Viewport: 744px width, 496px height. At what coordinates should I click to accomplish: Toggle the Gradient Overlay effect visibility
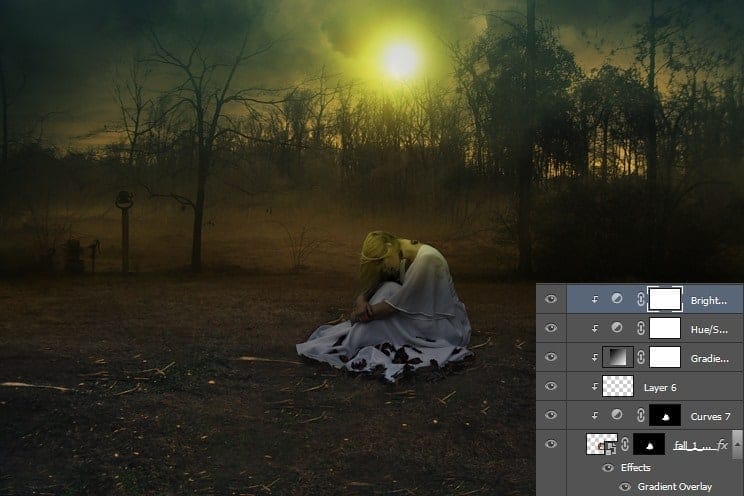coord(625,487)
